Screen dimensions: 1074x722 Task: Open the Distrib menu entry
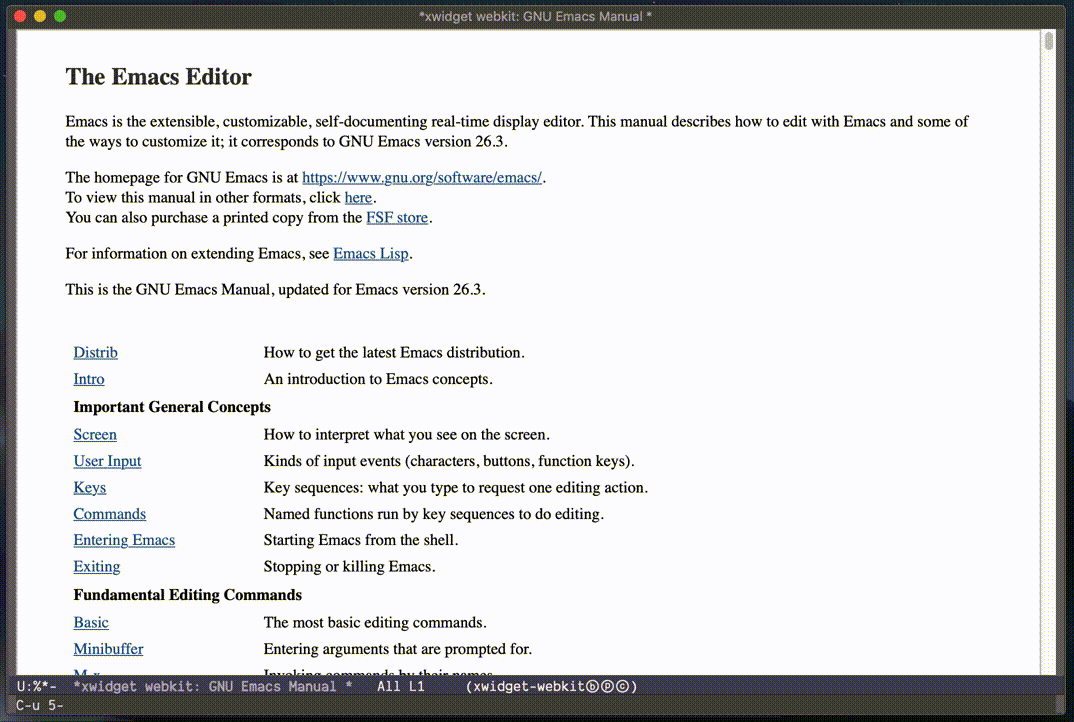pos(95,352)
